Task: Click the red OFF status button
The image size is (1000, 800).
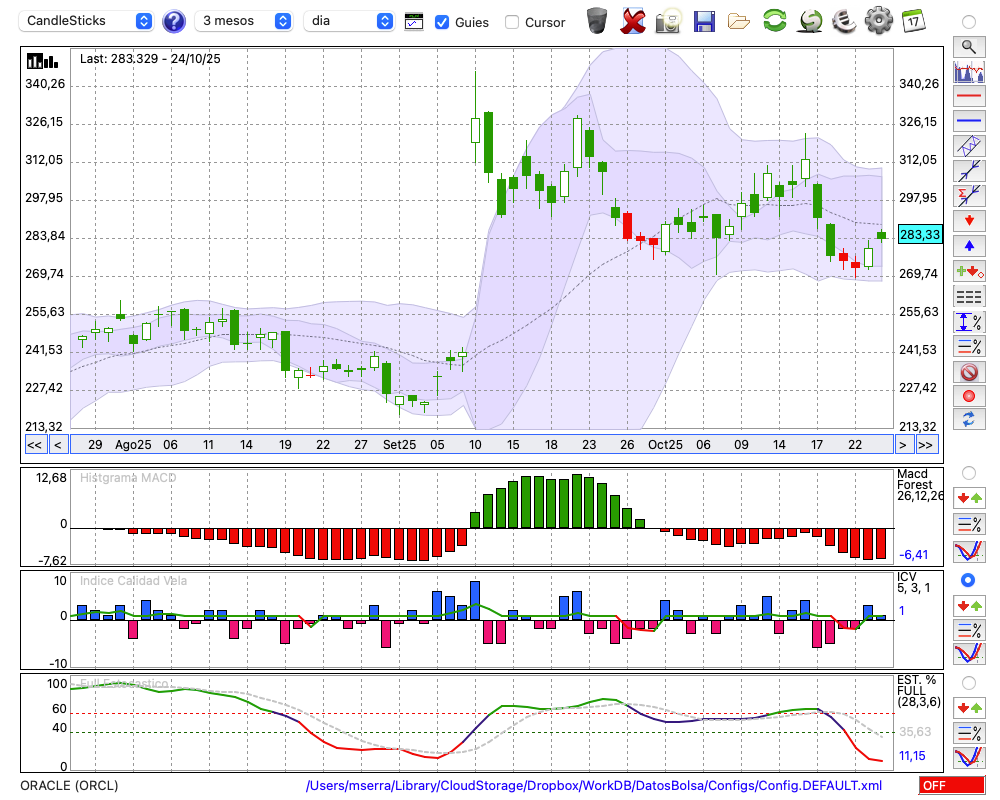Action: [x=949, y=786]
